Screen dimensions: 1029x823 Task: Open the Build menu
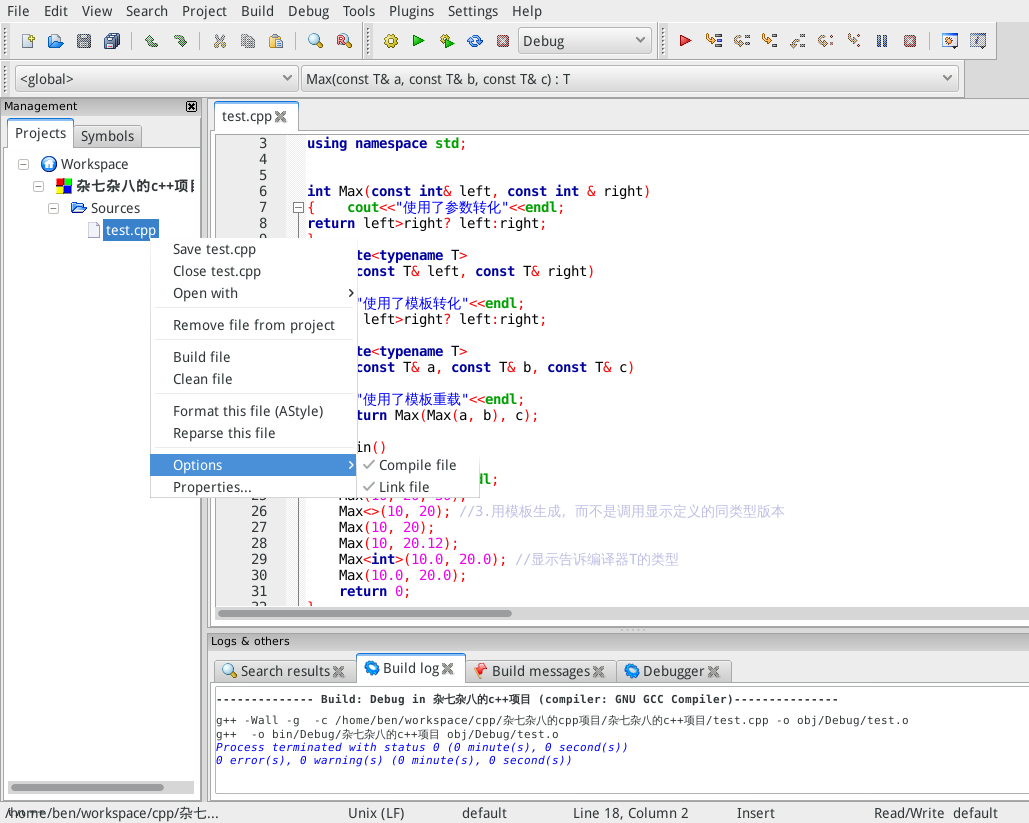[257, 11]
